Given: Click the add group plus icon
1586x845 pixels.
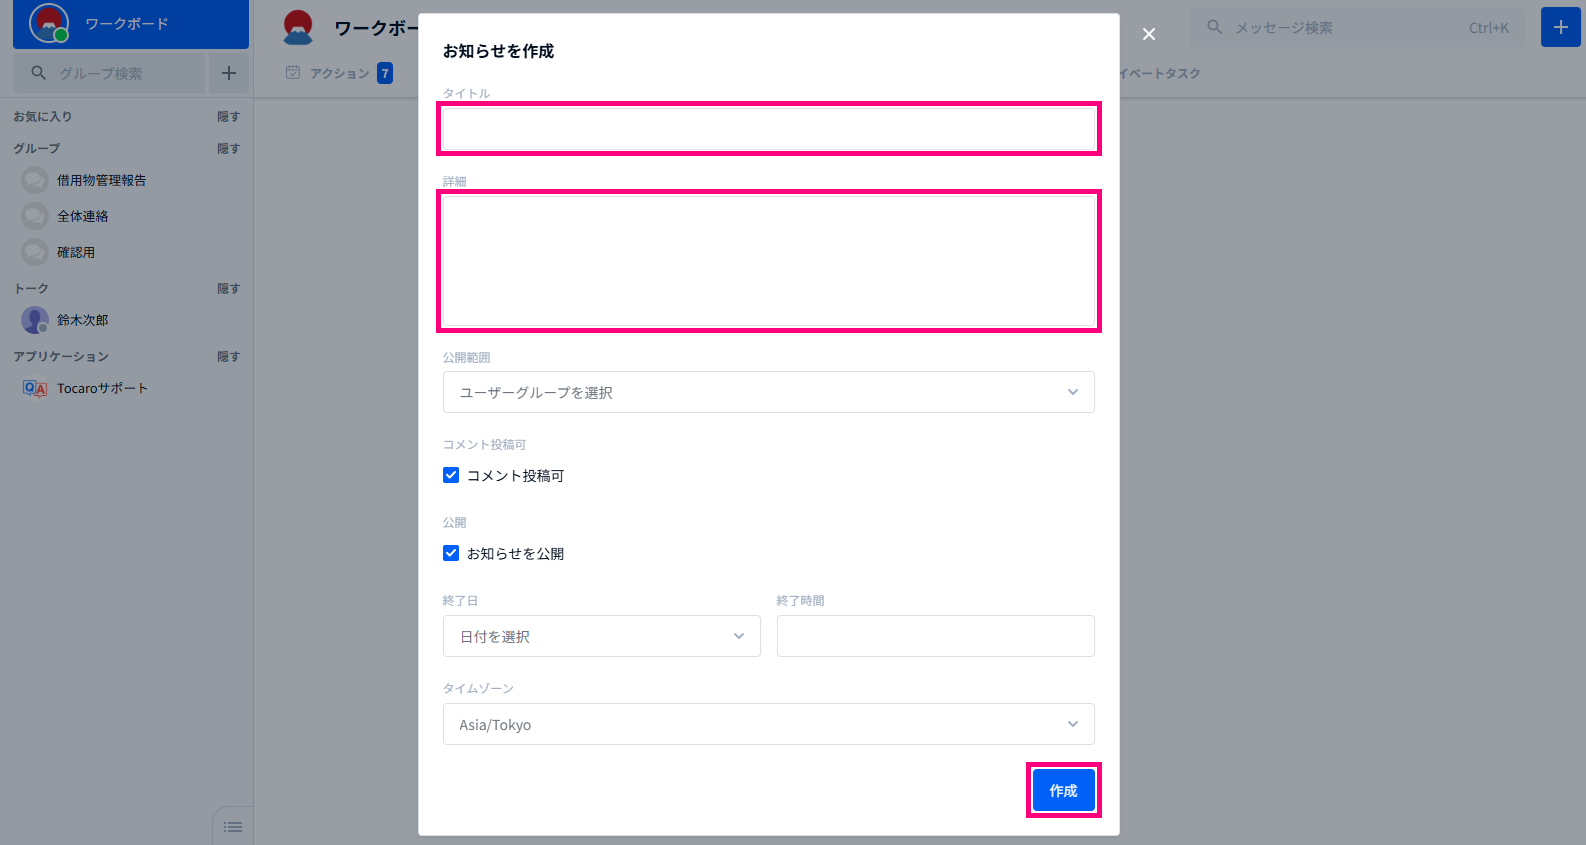Looking at the screenshot, I should pos(229,73).
